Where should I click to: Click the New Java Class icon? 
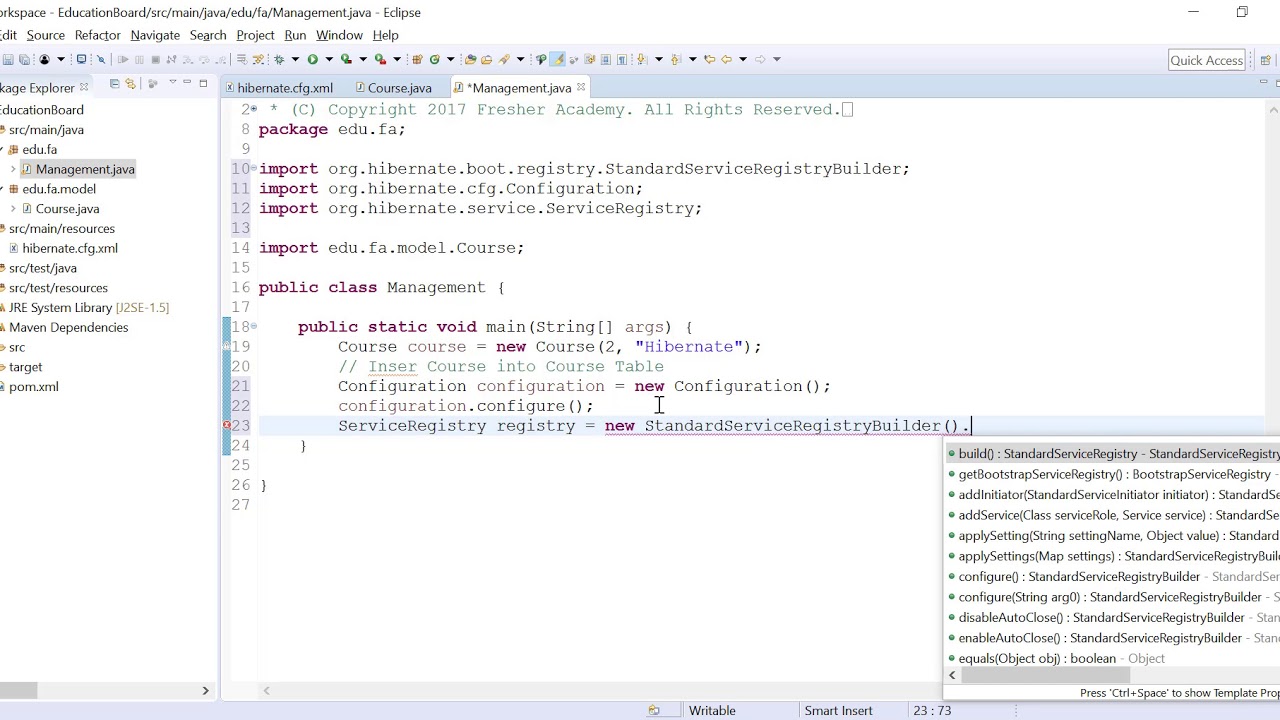(435, 60)
